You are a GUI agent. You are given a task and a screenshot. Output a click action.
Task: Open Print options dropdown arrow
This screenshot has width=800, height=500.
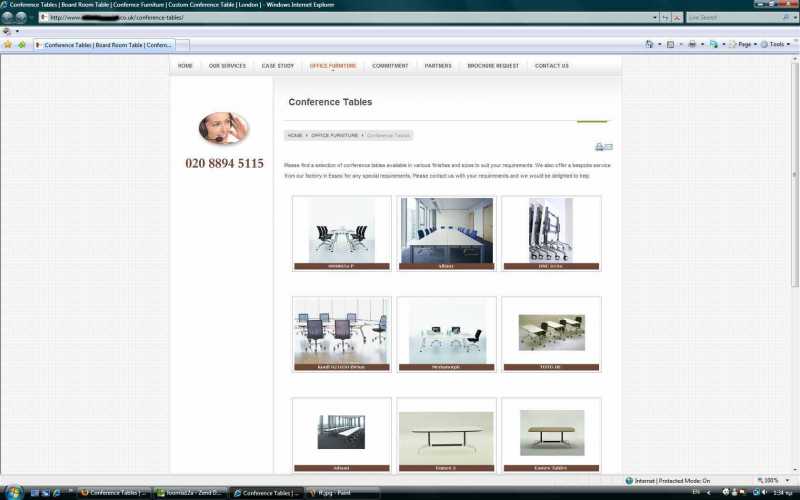pyautogui.click(x=702, y=44)
